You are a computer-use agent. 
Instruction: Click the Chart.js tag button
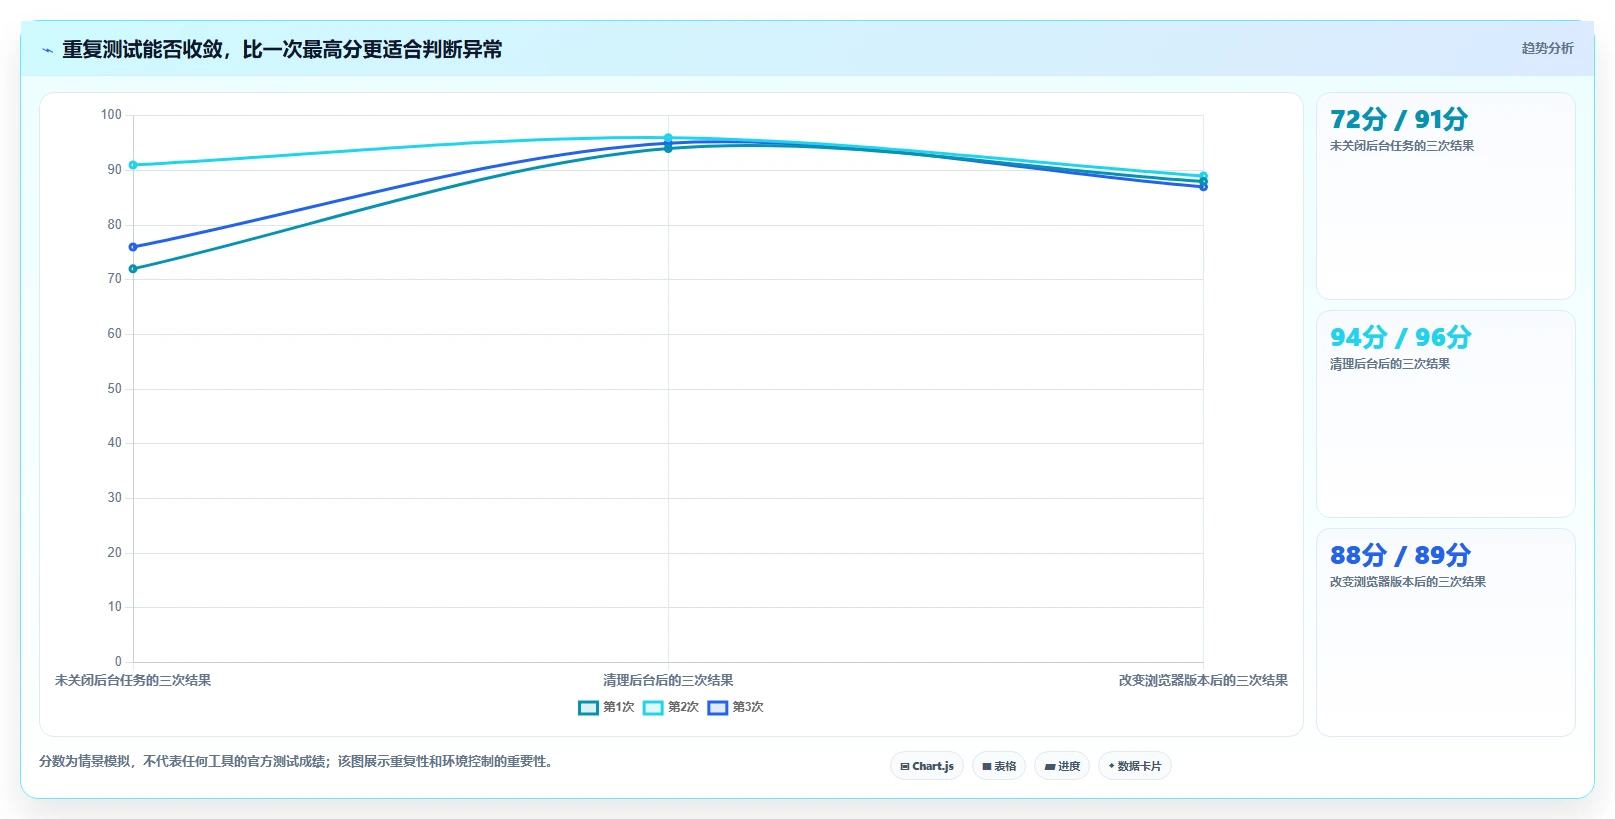click(x=927, y=766)
